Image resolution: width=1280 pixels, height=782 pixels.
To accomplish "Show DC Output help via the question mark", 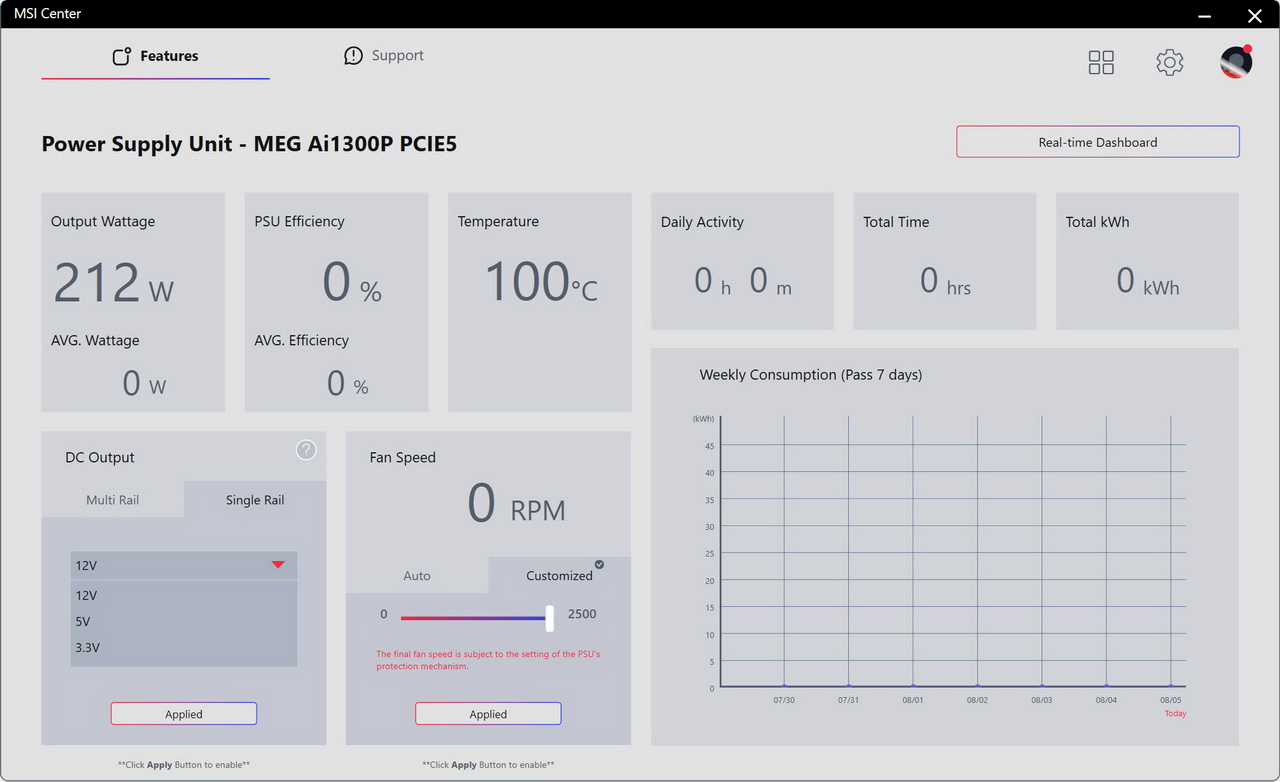I will [306, 450].
